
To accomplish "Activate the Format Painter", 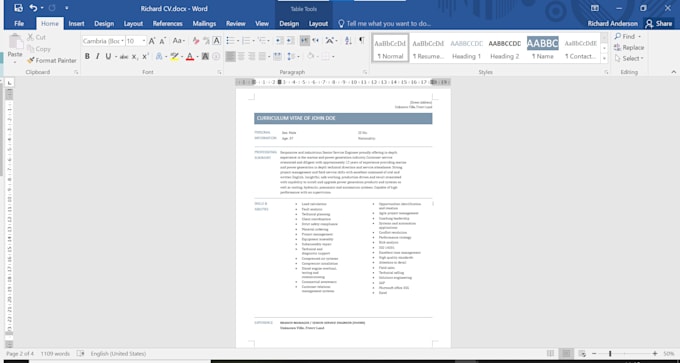I will 52,60.
